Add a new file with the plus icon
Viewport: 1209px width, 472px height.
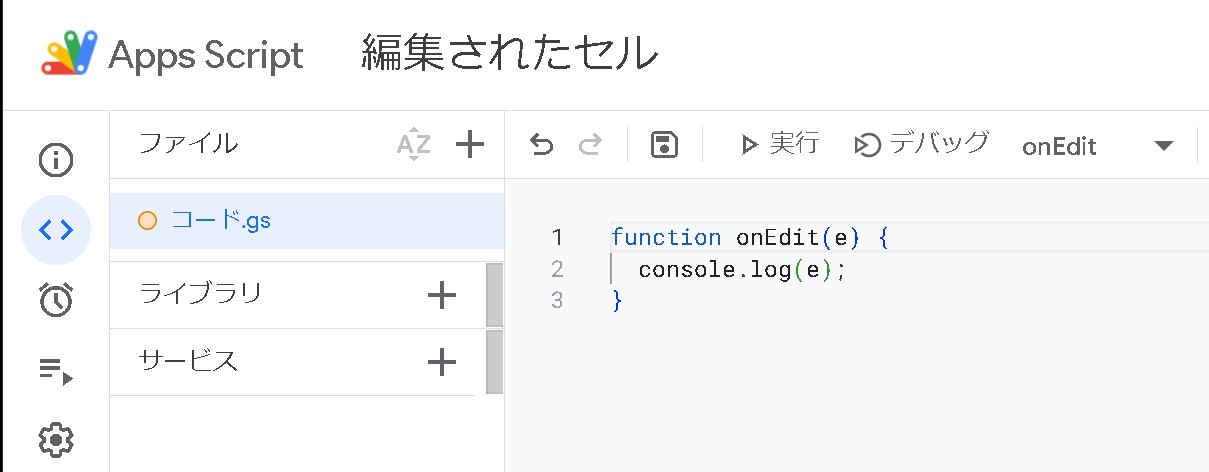(x=470, y=145)
